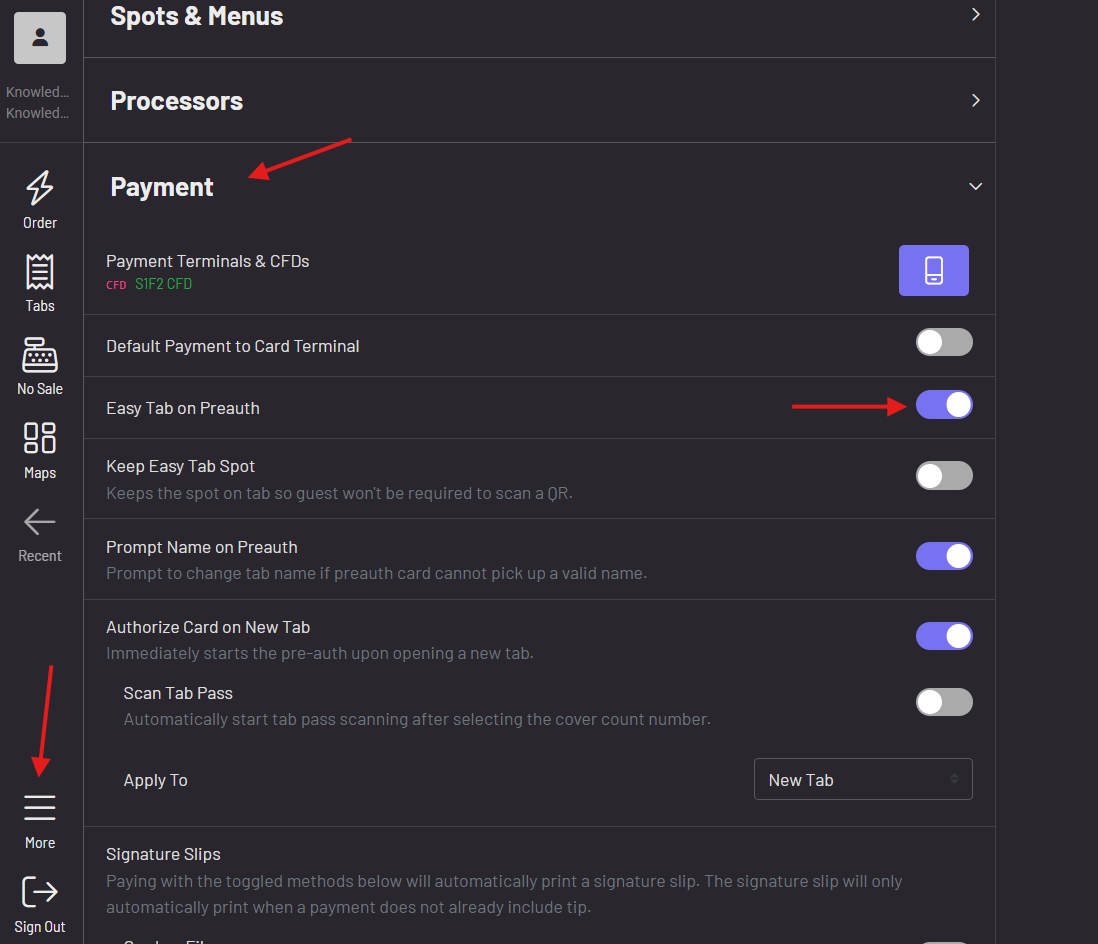Click the No Sale register icon
The image size is (1098, 944).
tap(40, 355)
